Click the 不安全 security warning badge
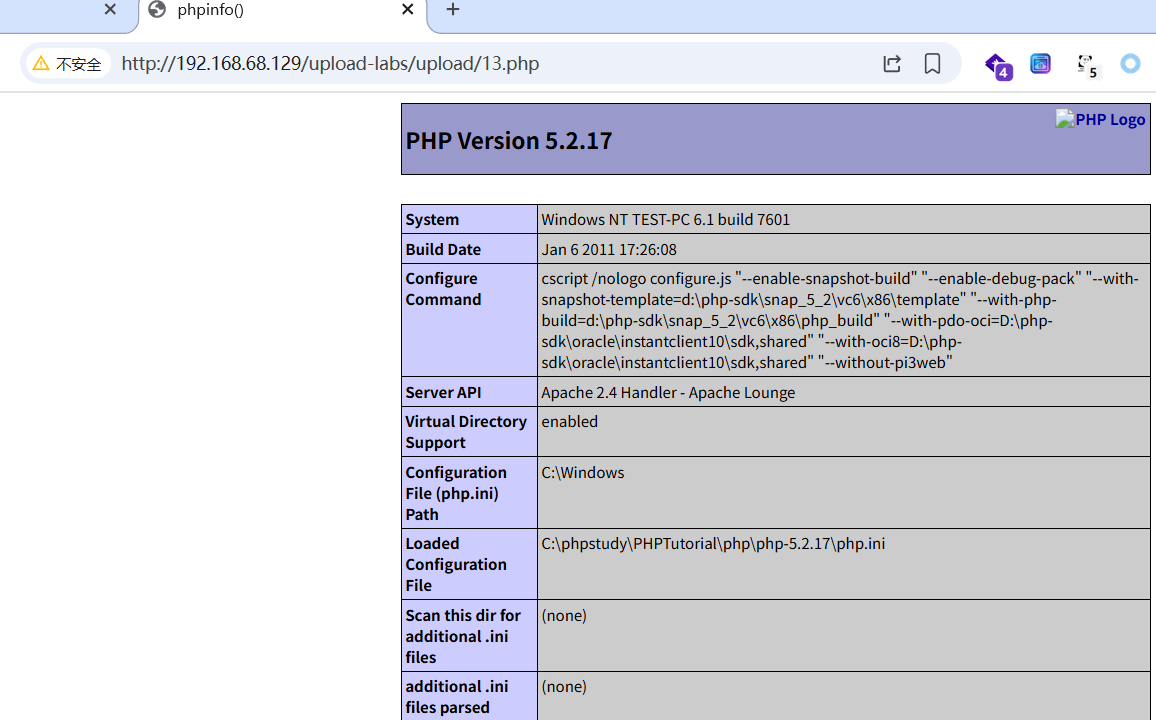 pos(68,63)
